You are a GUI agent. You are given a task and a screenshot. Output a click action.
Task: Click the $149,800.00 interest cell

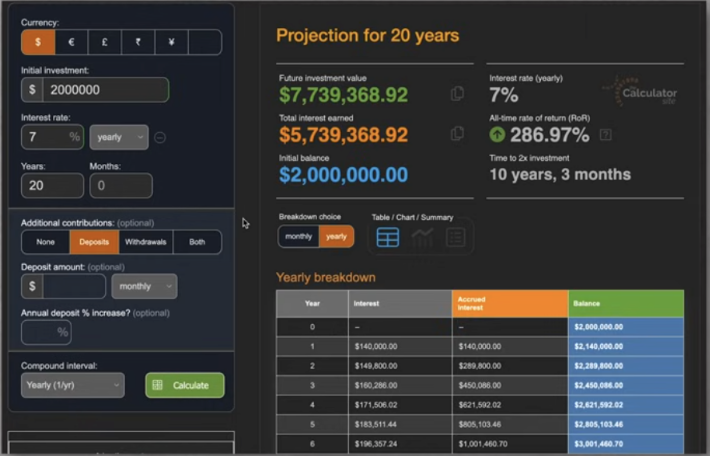[400, 366]
